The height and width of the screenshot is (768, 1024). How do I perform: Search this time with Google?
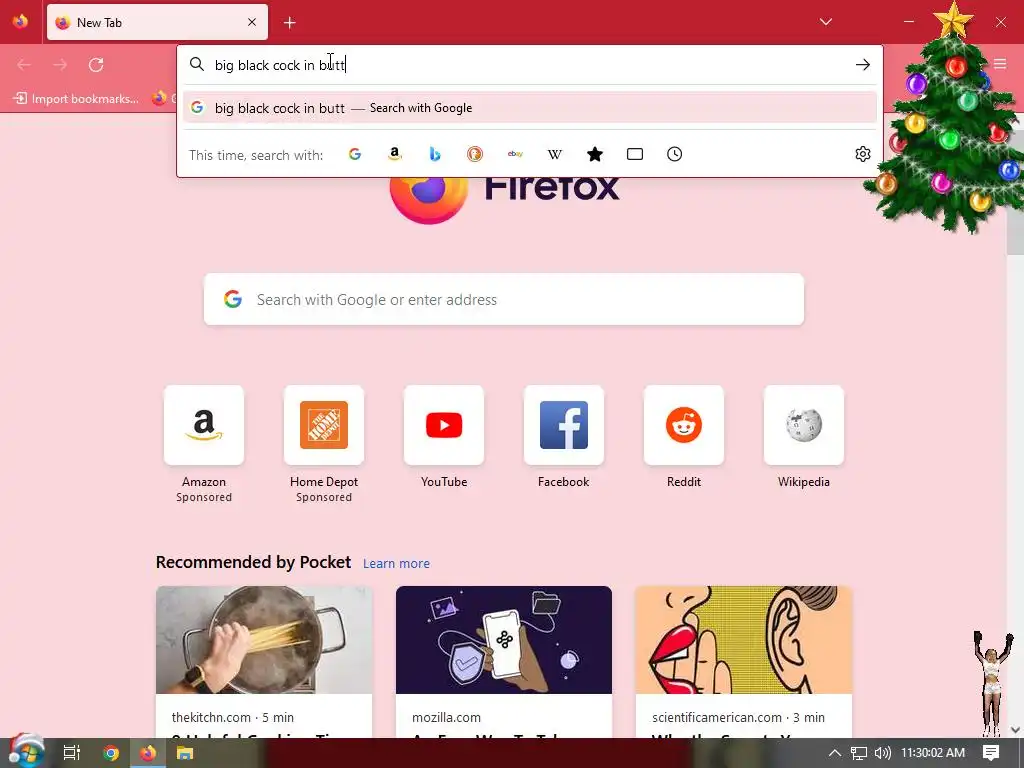355,154
